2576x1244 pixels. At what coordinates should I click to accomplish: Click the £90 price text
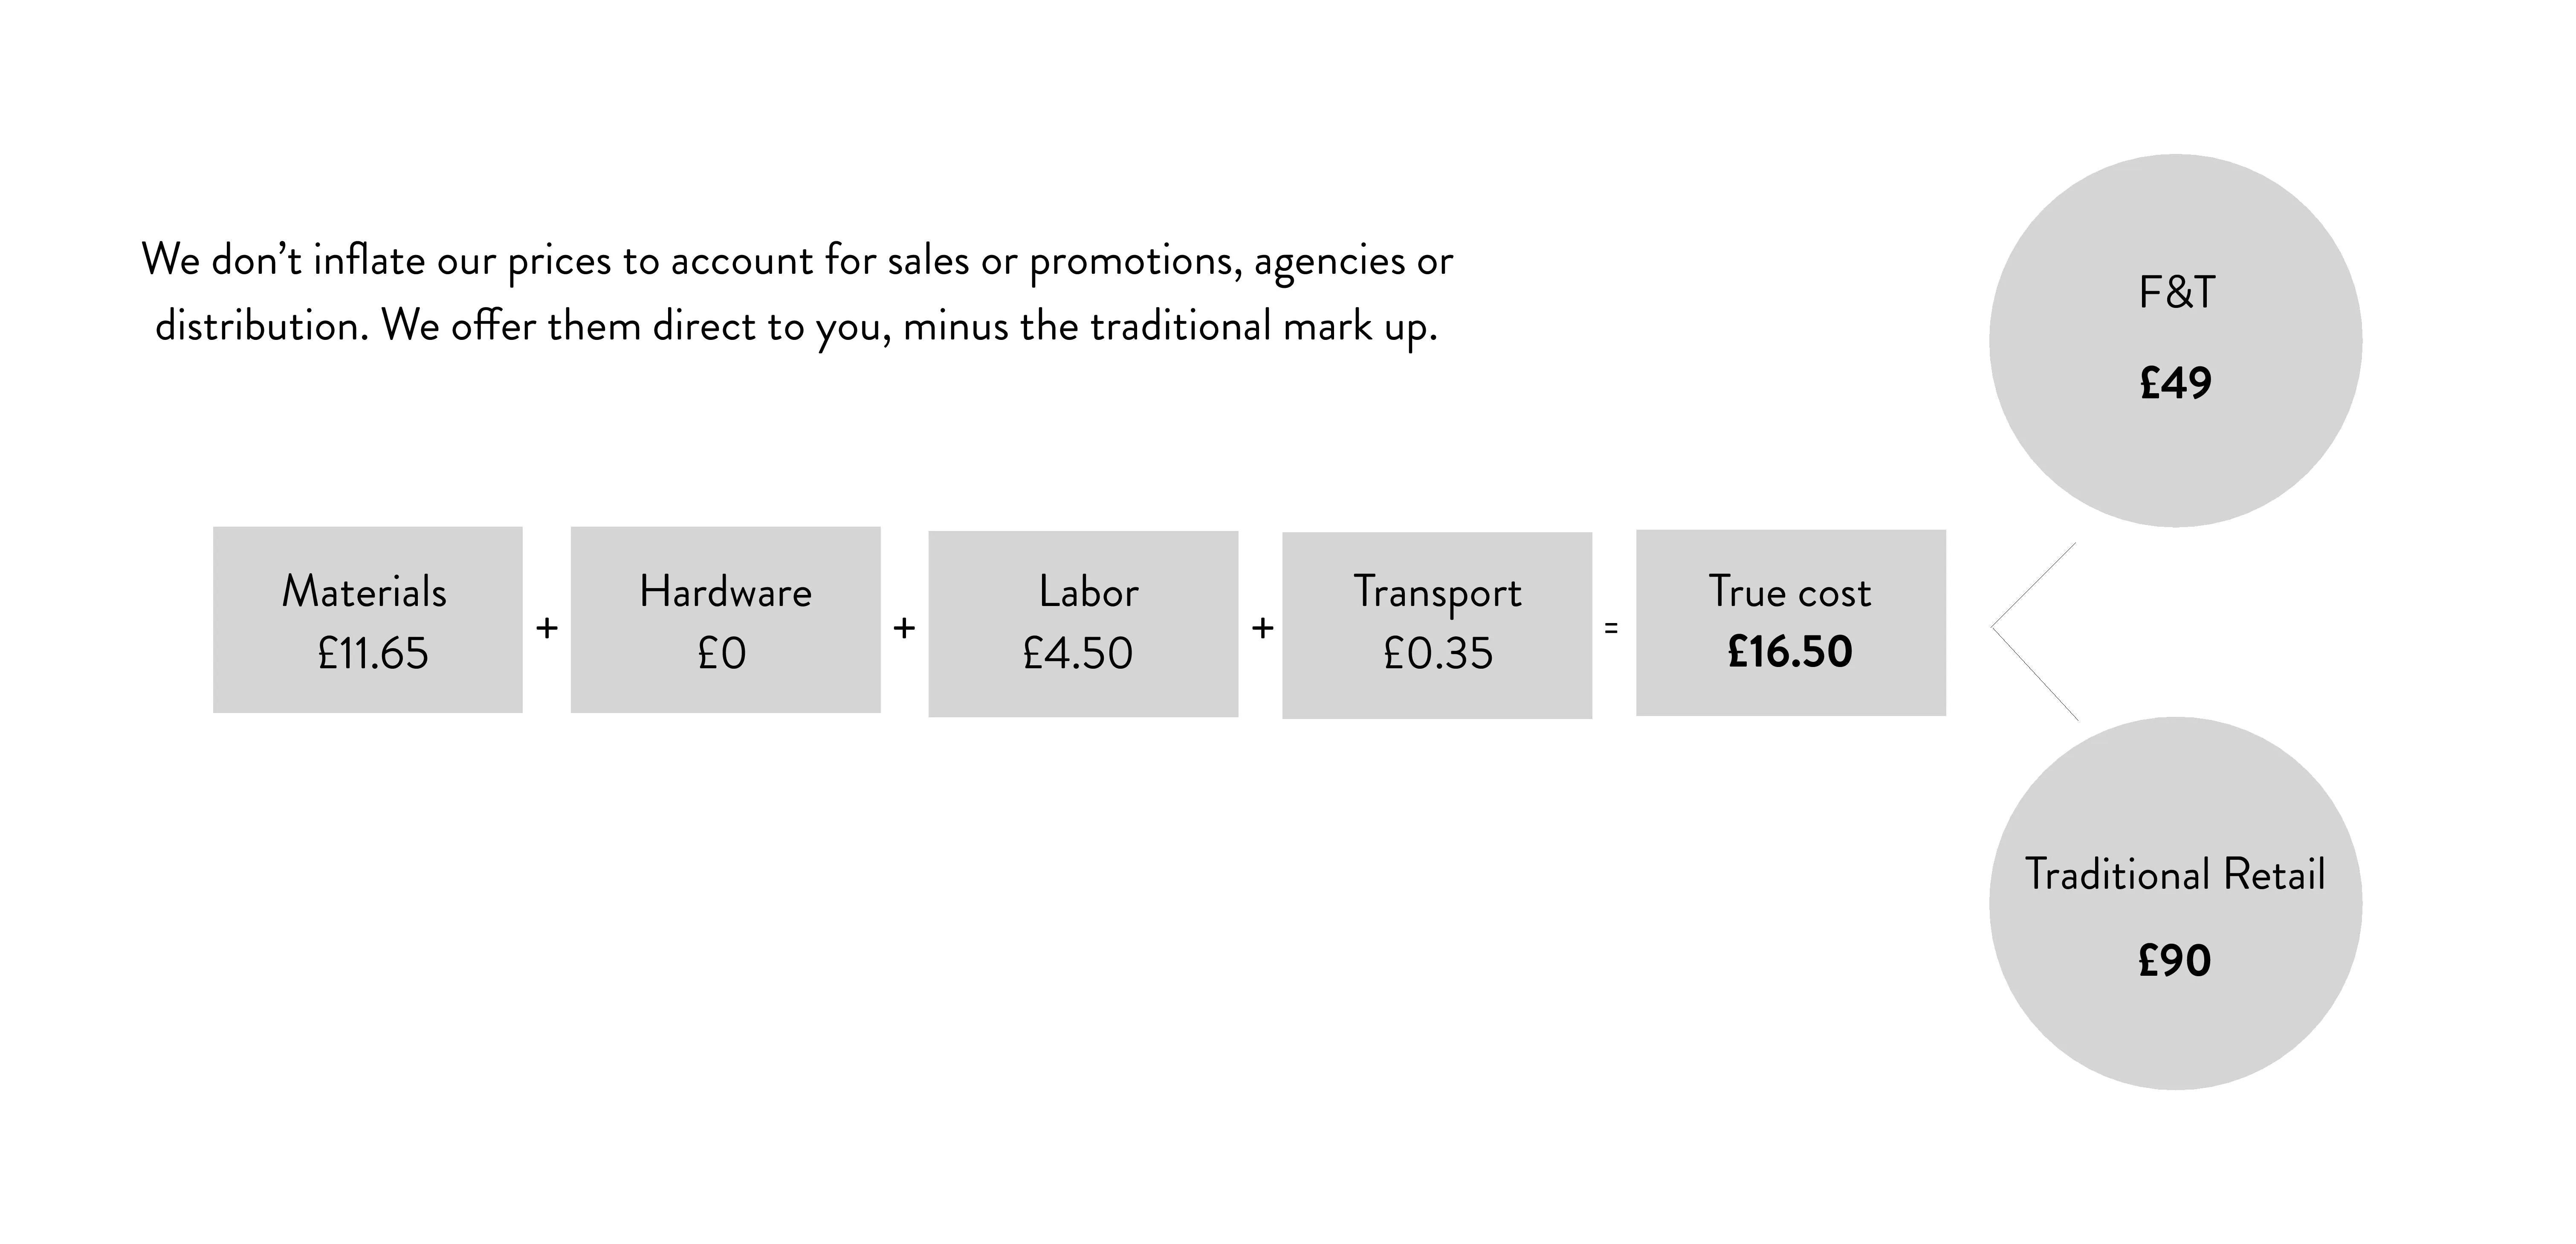click(2175, 960)
